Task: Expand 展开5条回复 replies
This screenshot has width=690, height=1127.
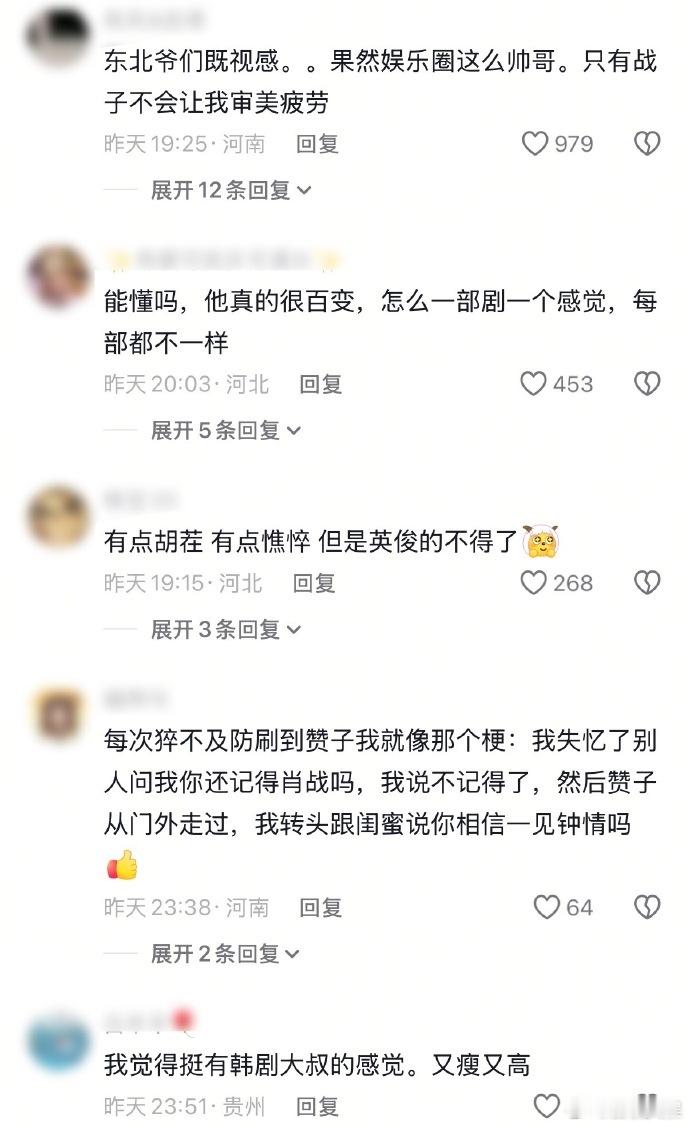Action: (226, 431)
